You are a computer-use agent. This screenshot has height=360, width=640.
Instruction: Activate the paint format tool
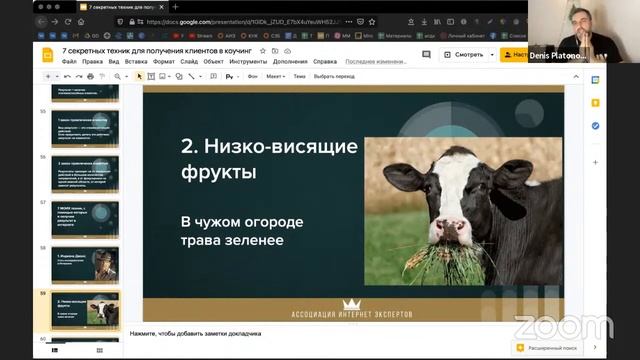tap(102, 76)
